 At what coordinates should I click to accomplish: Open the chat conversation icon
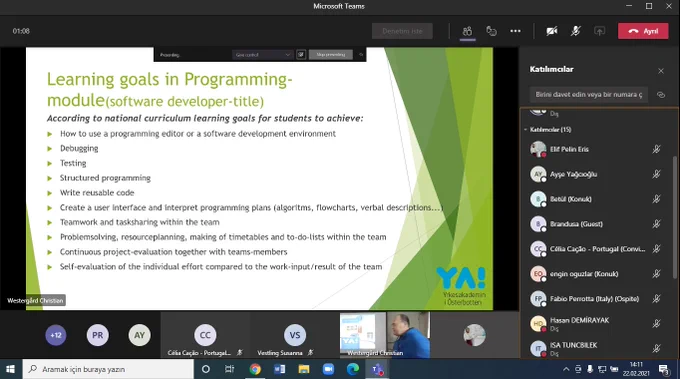tap(491, 31)
